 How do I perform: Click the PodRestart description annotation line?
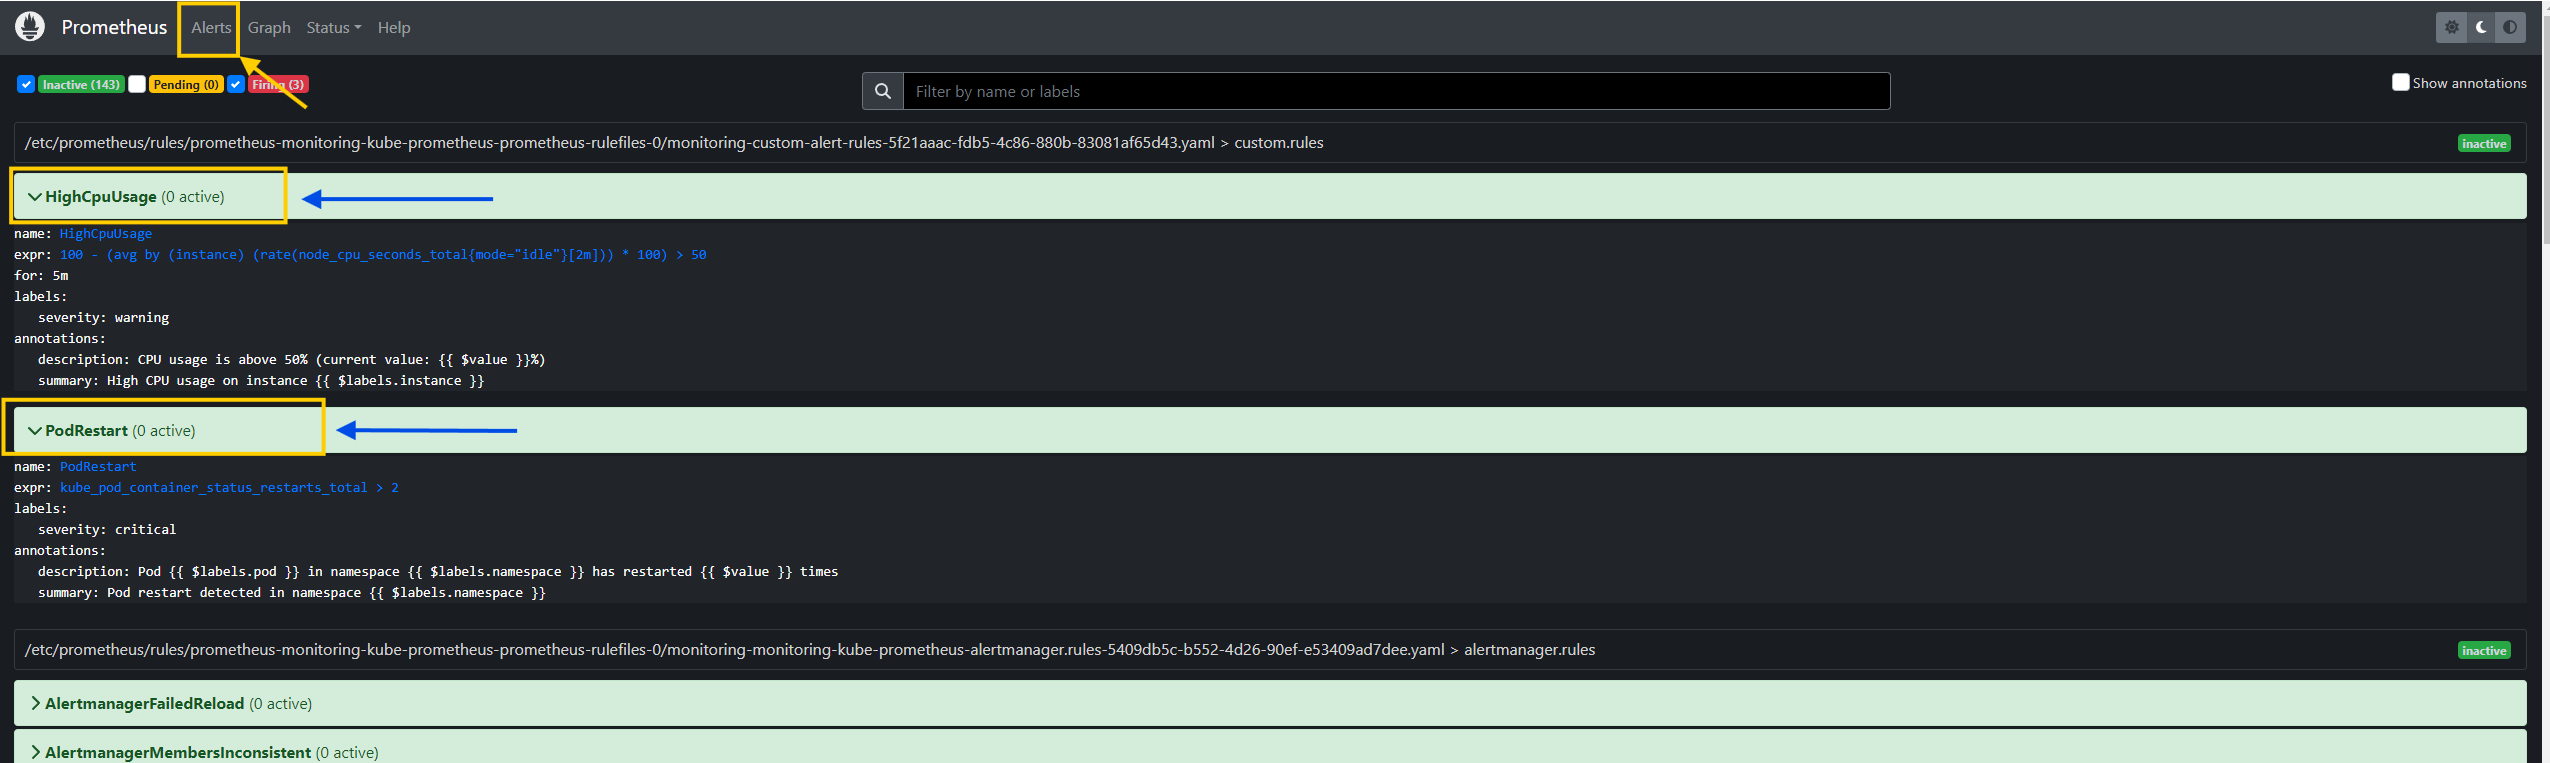coord(438,572)
